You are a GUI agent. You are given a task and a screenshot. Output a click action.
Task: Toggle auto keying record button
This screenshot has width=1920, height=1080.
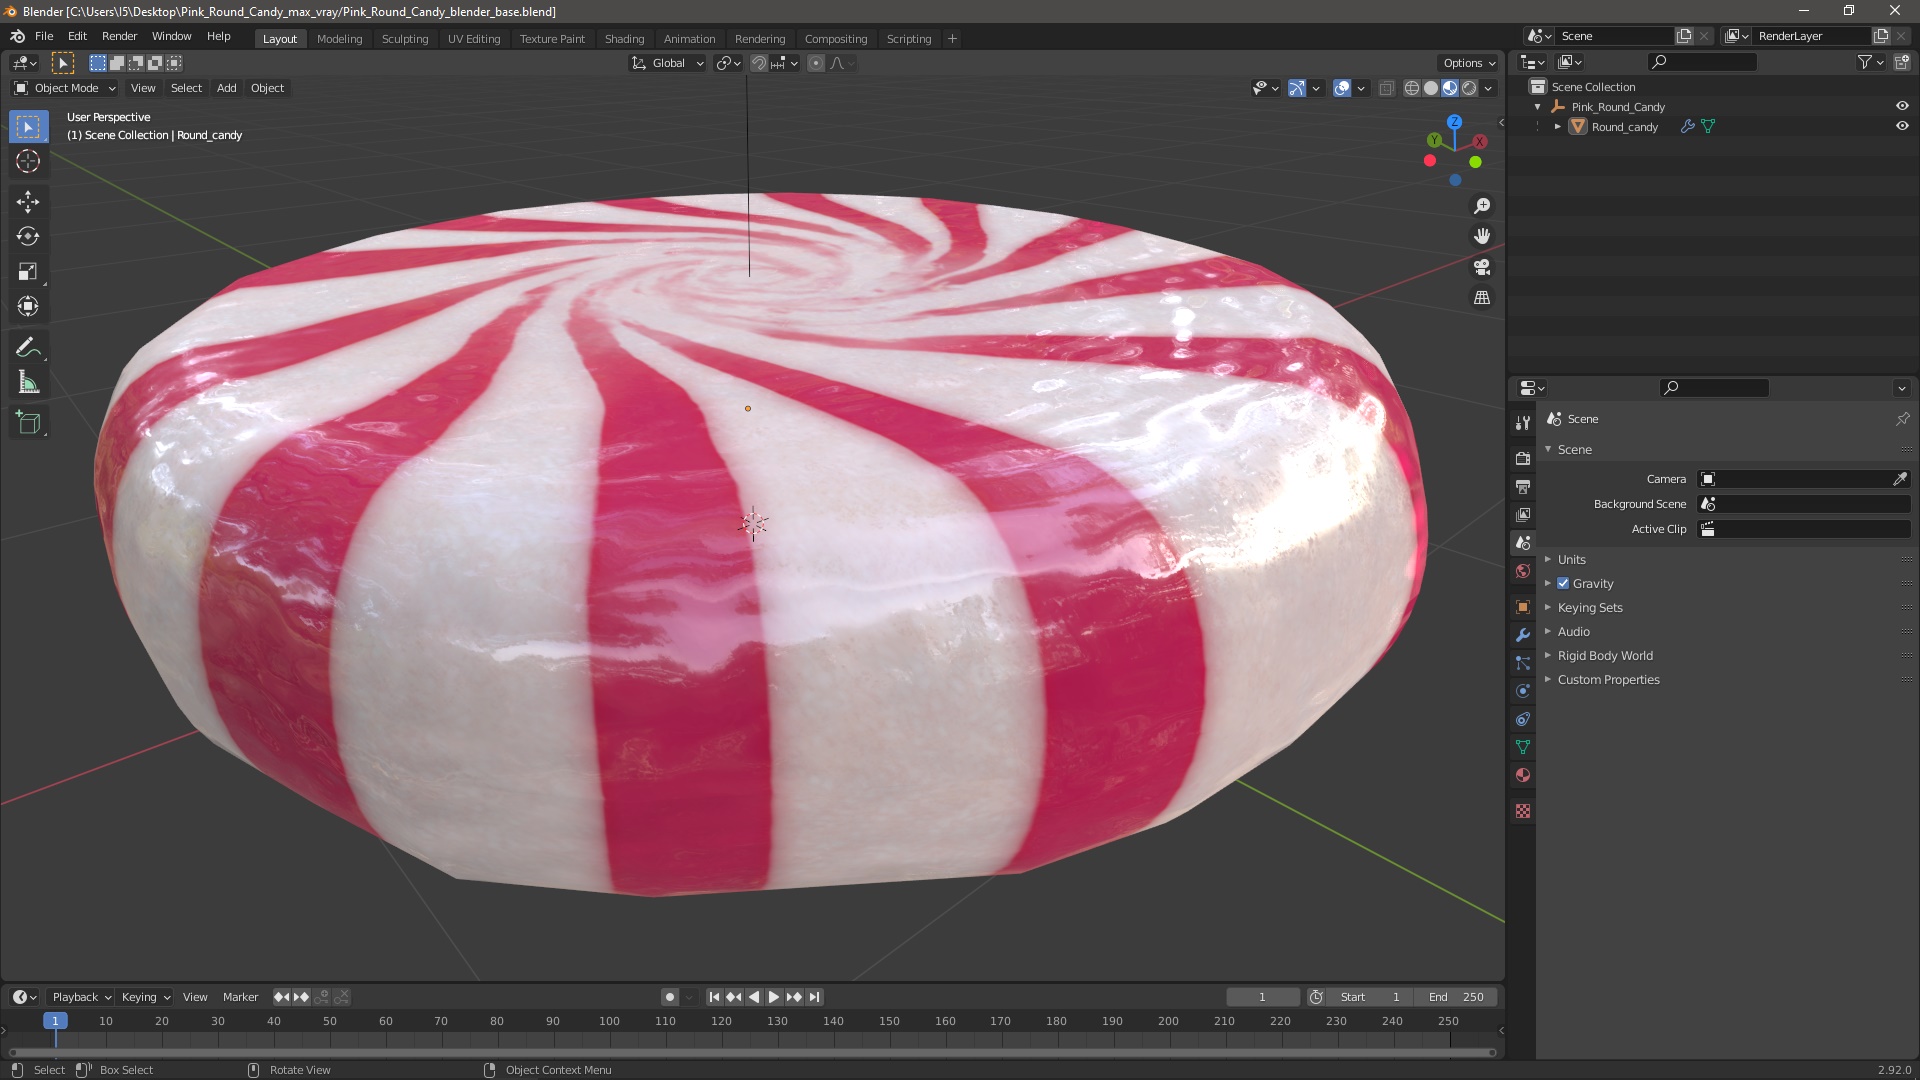pyautogui.click(x=669, y=997)
